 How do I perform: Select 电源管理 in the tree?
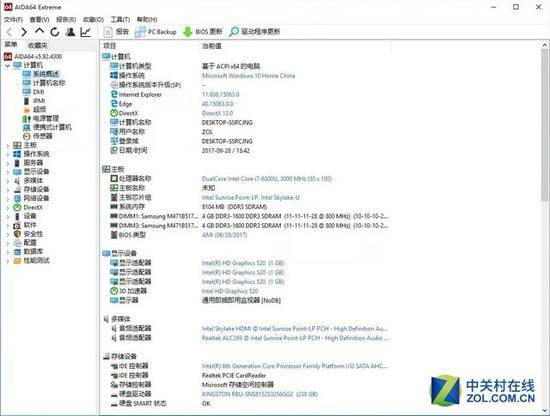point(41,119)
